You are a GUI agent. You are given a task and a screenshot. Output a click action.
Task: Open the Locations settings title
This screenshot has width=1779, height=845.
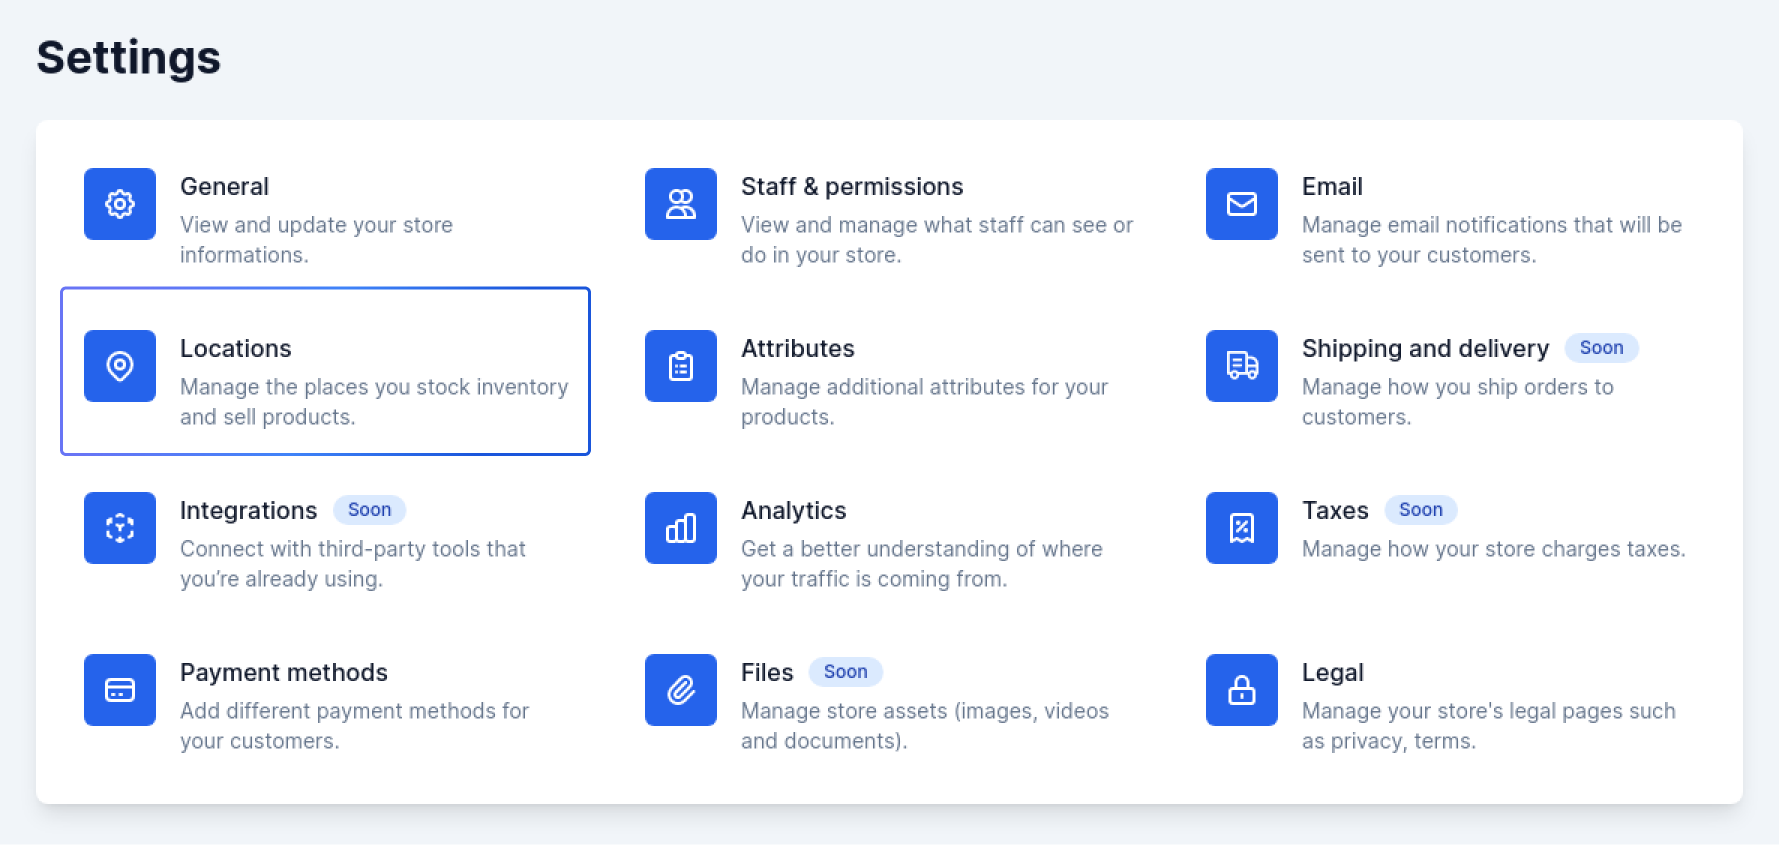pyautogui.click(x=236, y=349)
